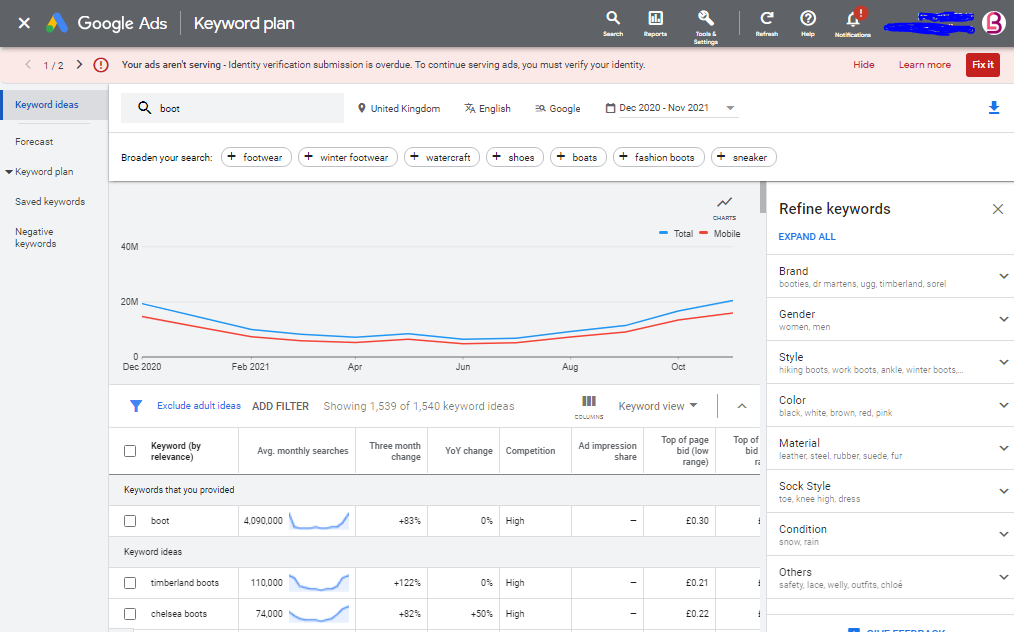
Task: Click ADD FILTER
Action: click(x=280, y=406)
